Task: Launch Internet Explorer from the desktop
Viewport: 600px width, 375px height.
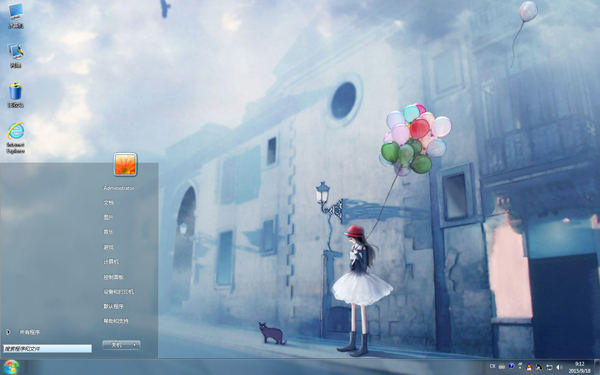Action: pos(16,138)
